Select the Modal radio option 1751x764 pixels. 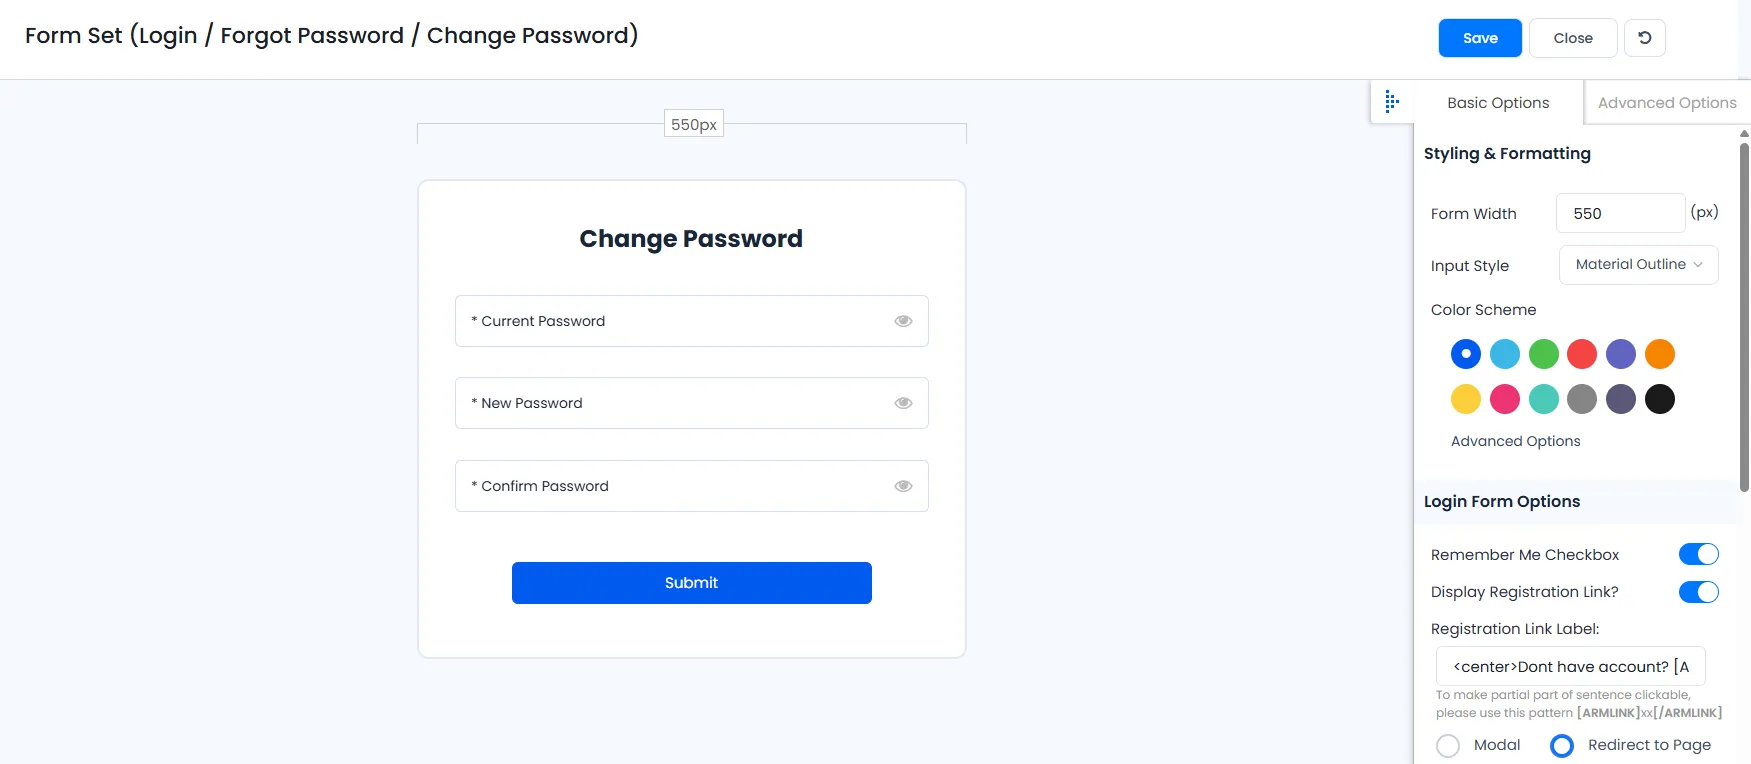[x=1447, y=745]
